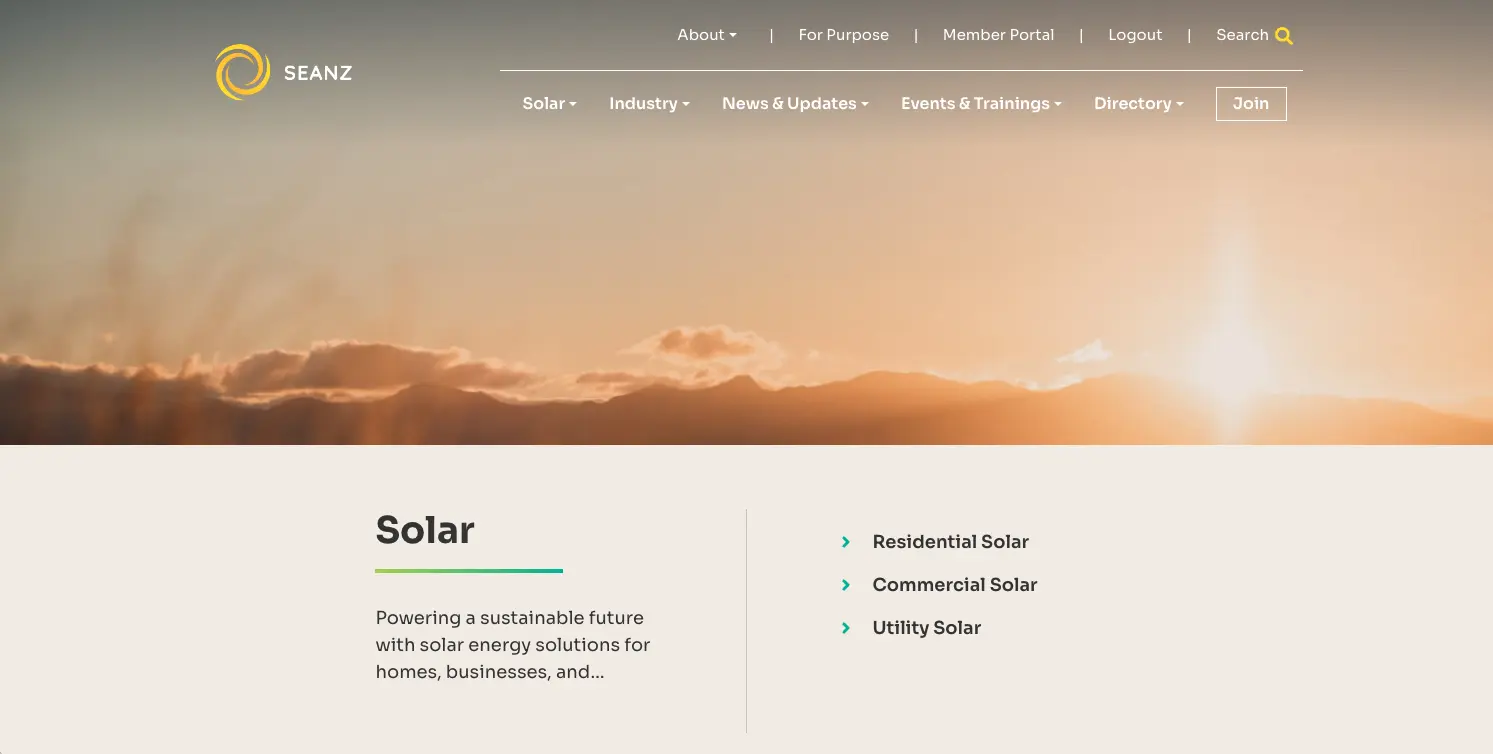
Task: Click the chevron beside Utility Solar
Action: point(846,628)
